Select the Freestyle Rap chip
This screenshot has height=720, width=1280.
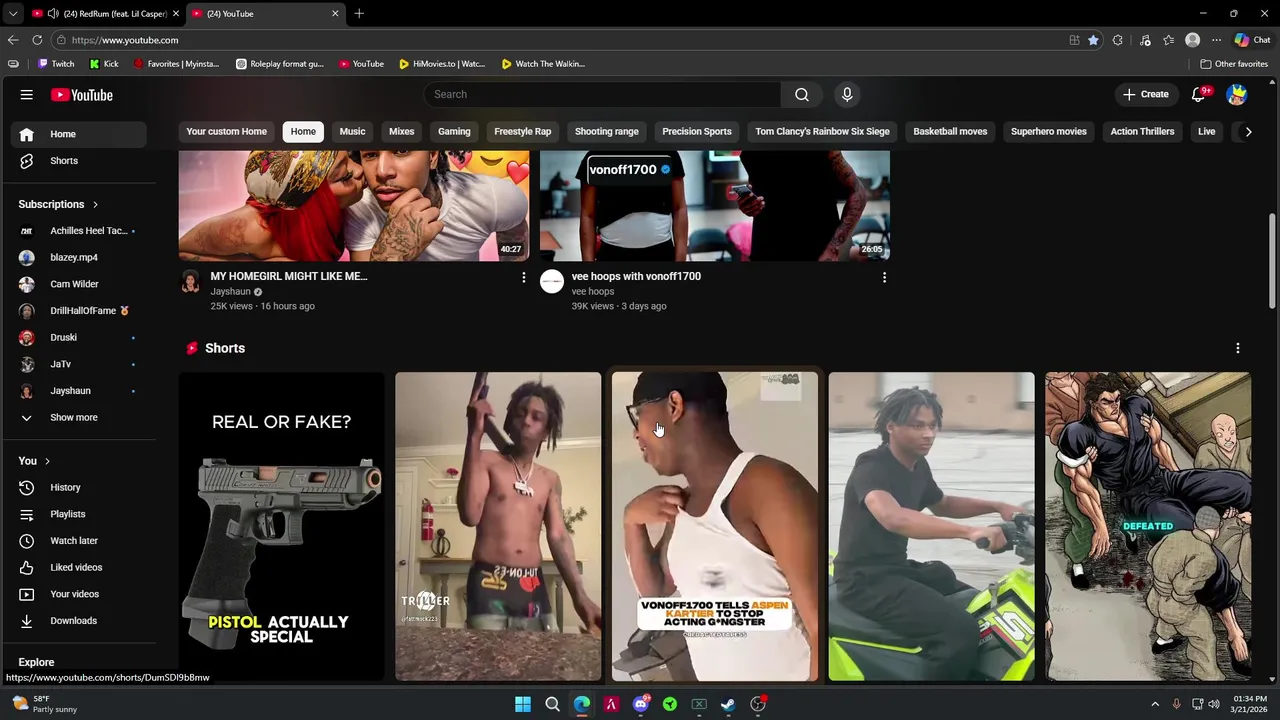coord(522,131)
